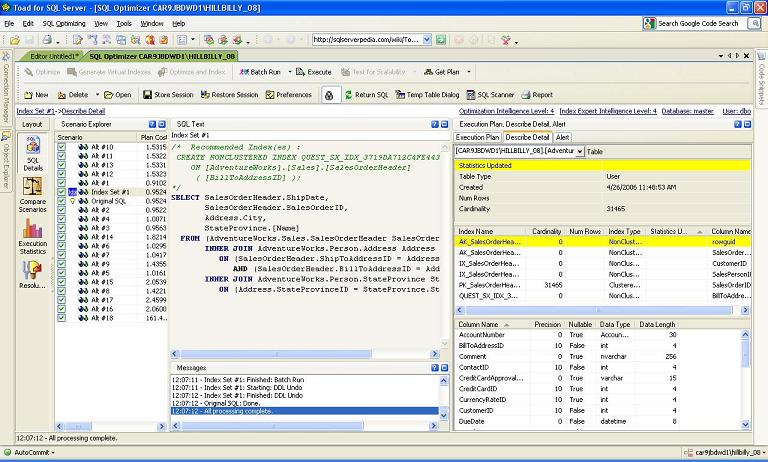Open the table selector dropdown in Describe Detail
This screenshot has width=768, height=462.
[580, 151]
